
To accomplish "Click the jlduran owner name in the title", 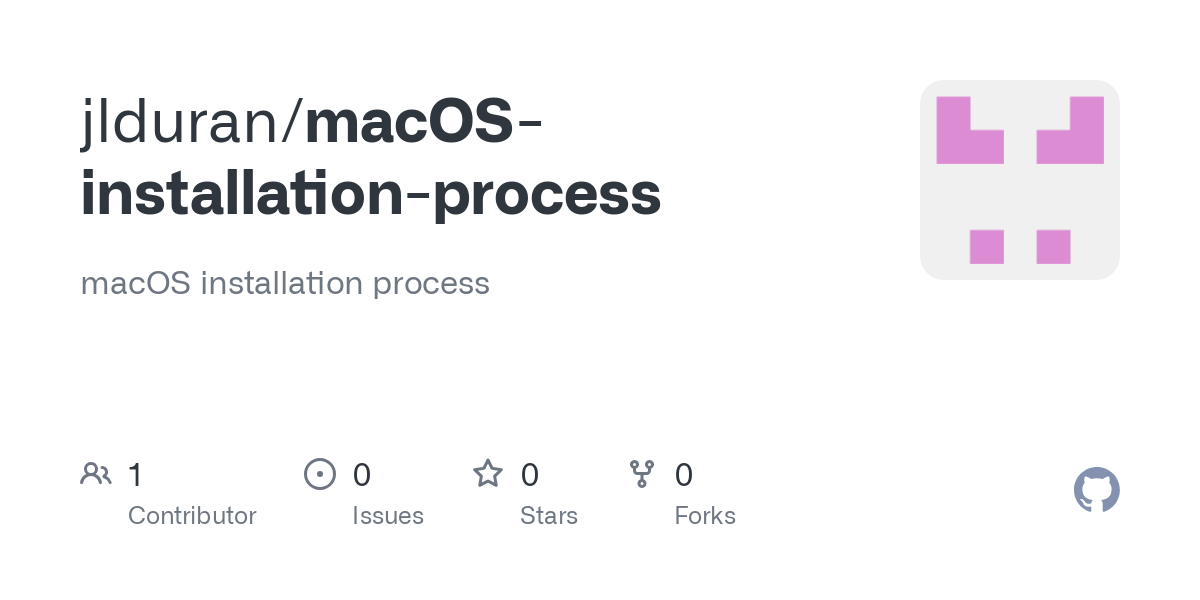I will (x=186, y=121).
